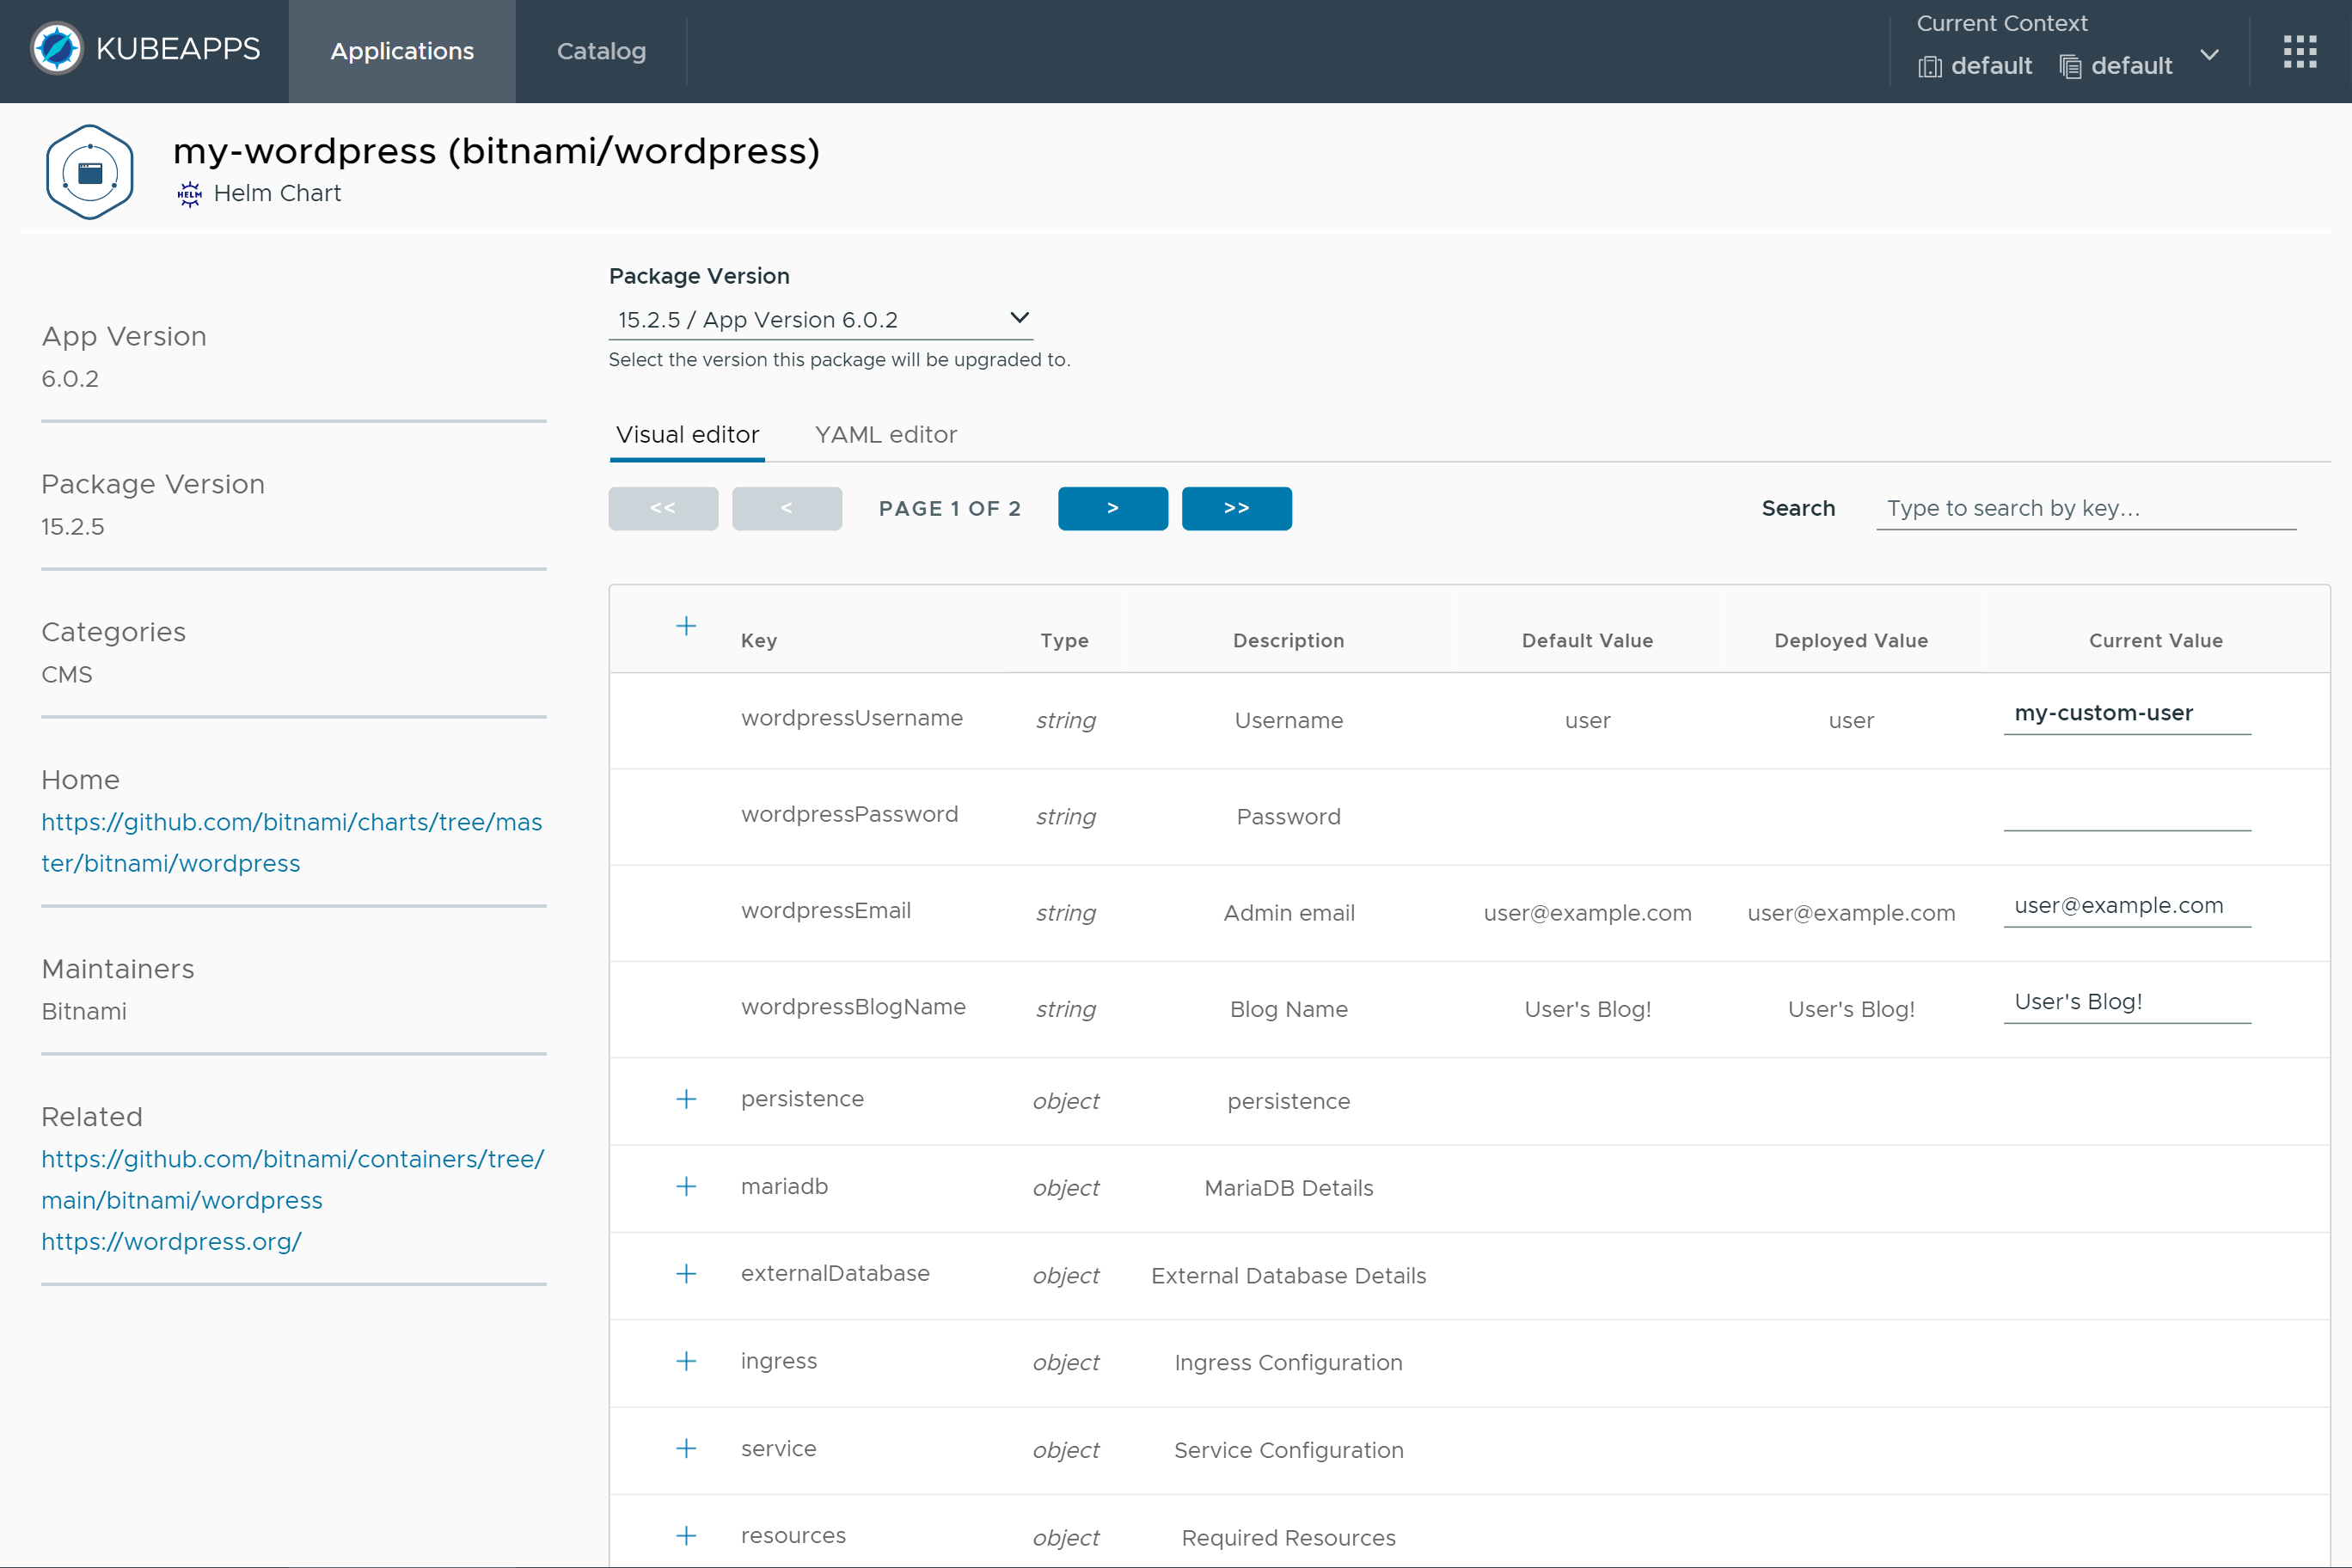Expand the externalDatabase parameters
Viewport: 2352px width, 1568px height.
click(x=687, y=1275)
